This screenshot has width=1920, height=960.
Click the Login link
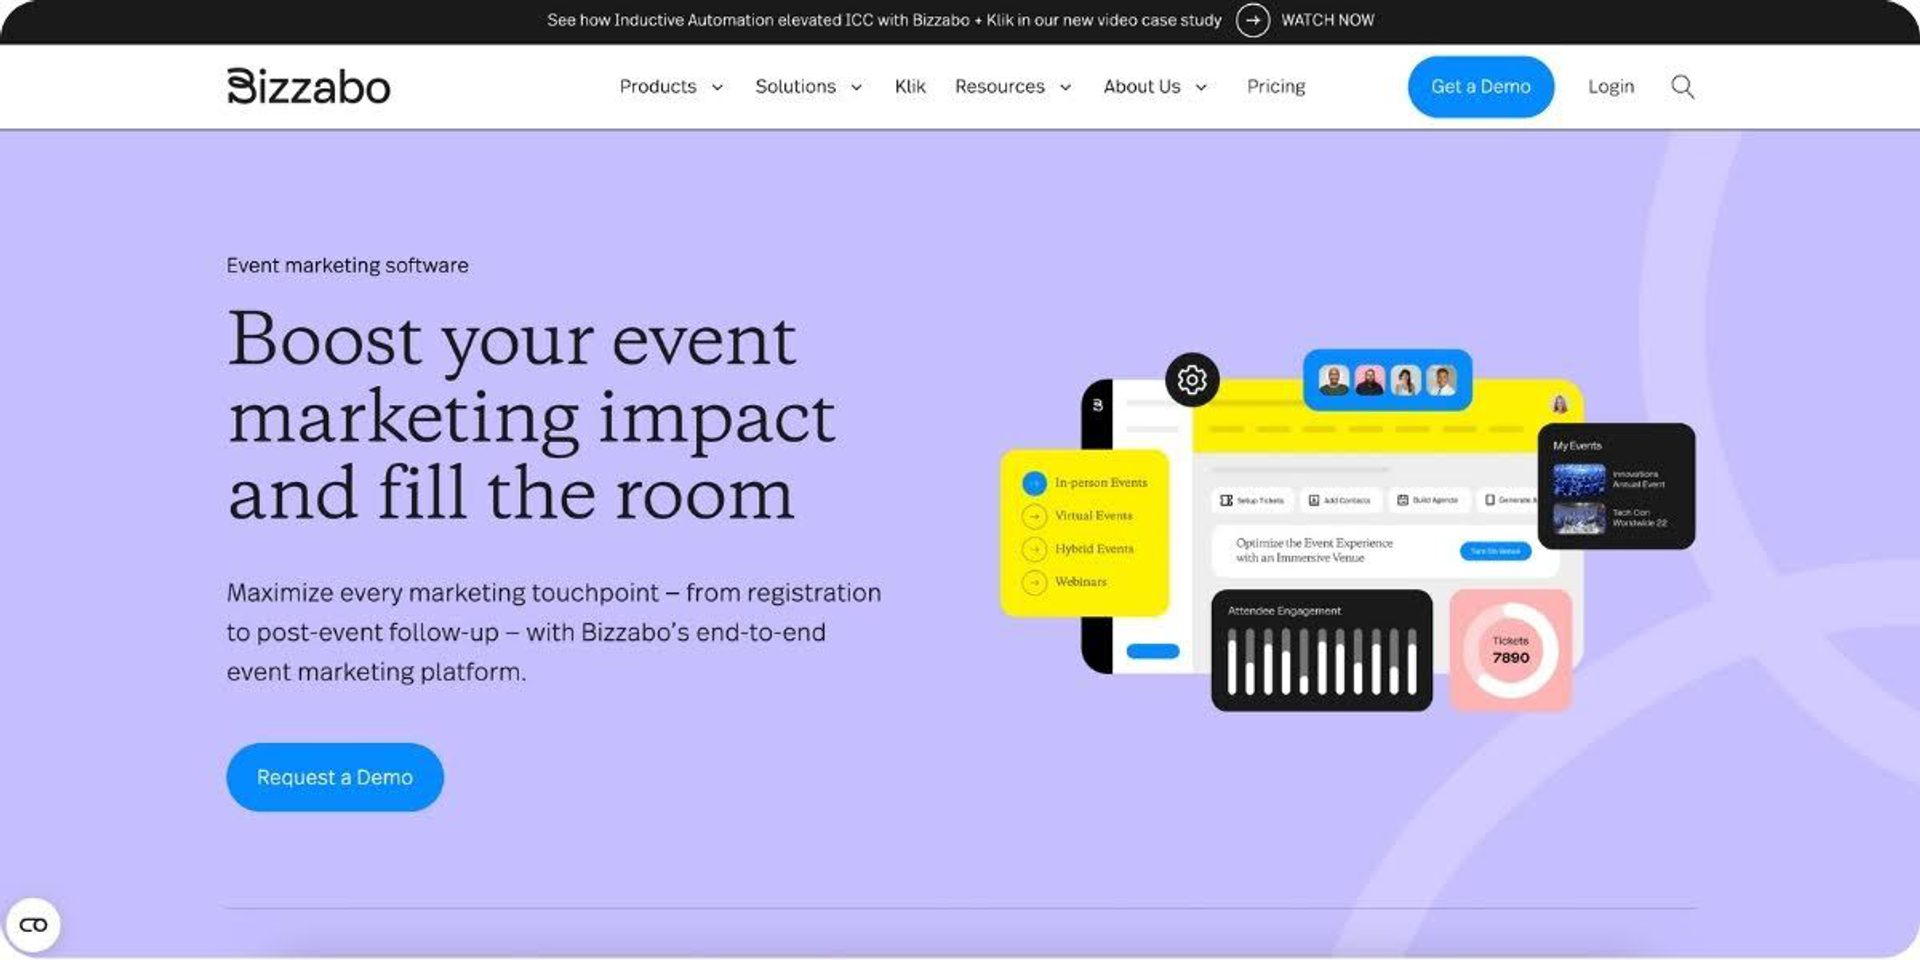click(x=1610, y=87)
